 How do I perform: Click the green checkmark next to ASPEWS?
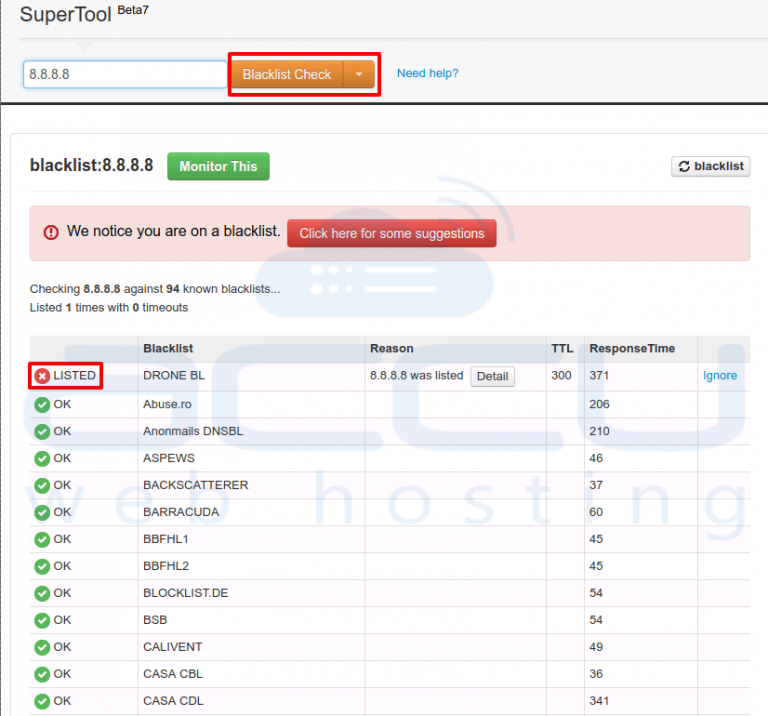pos(42,458)
